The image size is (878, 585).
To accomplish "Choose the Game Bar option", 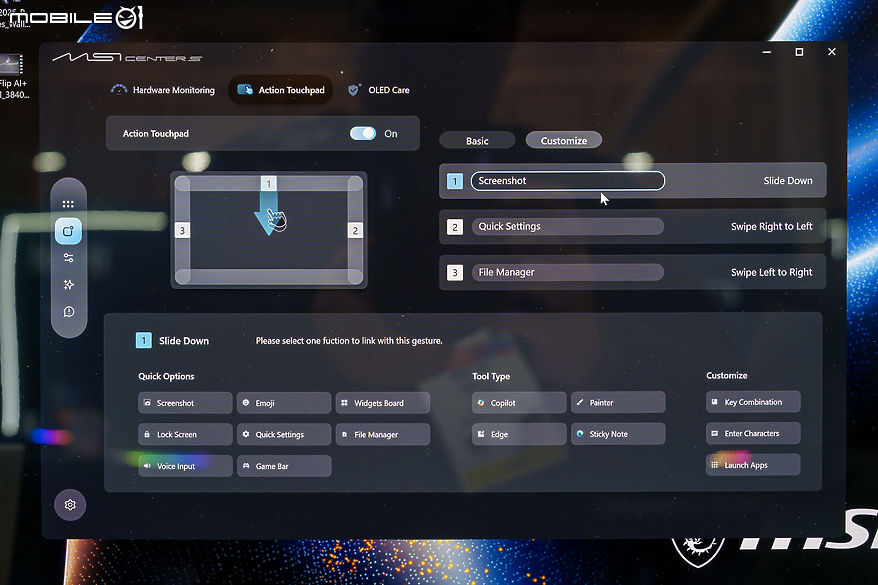I will pos(284,466).
